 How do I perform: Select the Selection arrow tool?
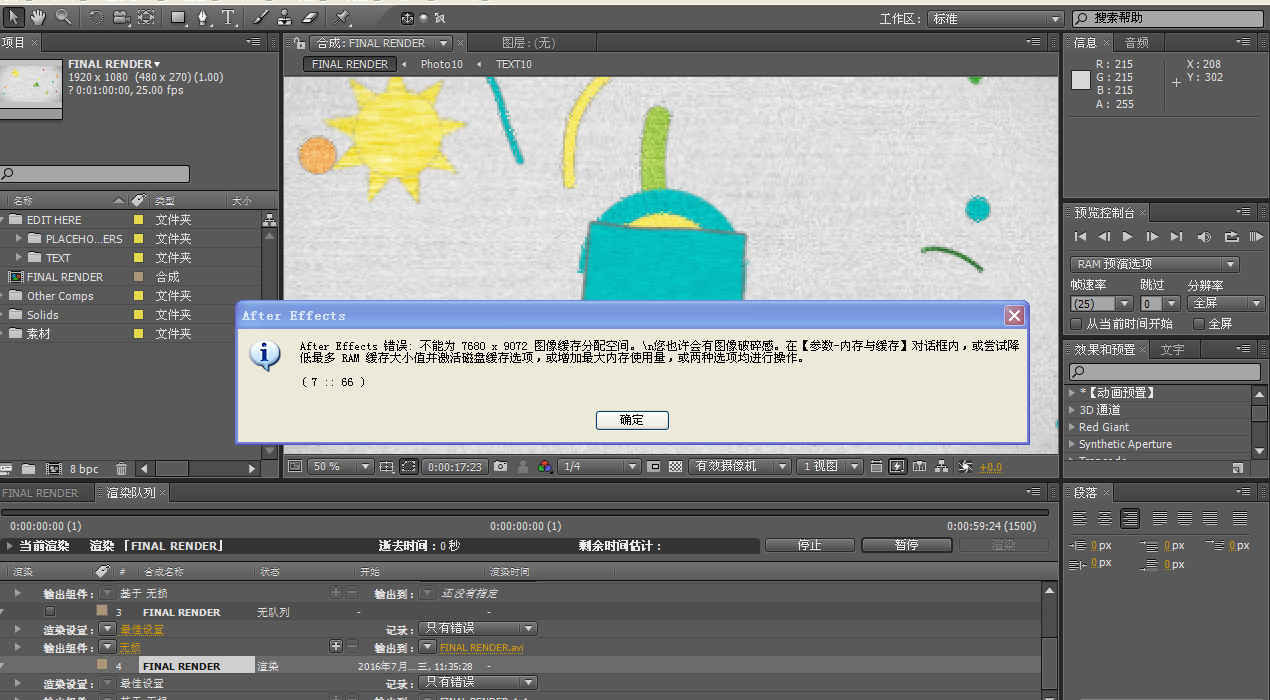[x=14, y=18]
